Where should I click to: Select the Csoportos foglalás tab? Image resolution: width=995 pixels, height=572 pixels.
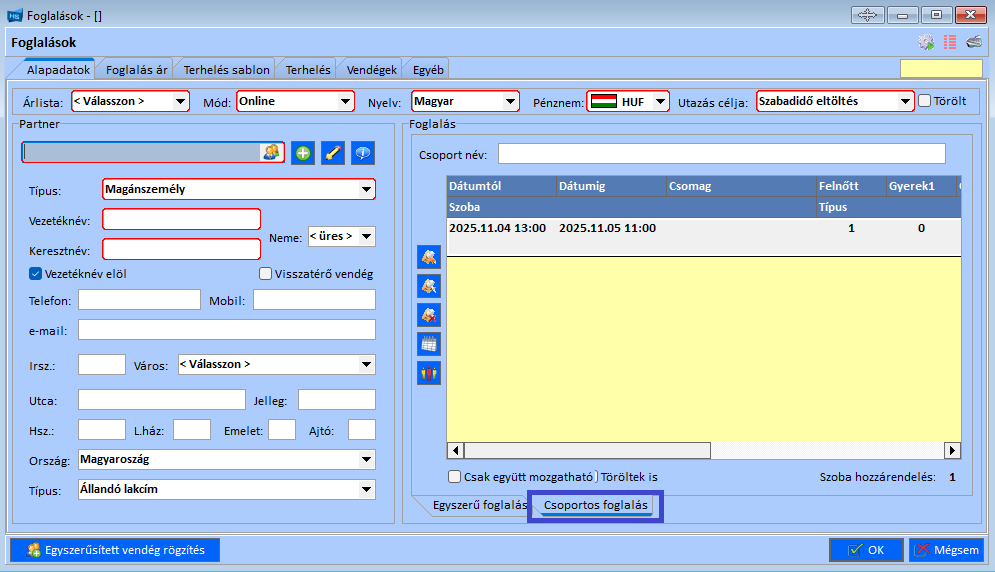(595, 506)
